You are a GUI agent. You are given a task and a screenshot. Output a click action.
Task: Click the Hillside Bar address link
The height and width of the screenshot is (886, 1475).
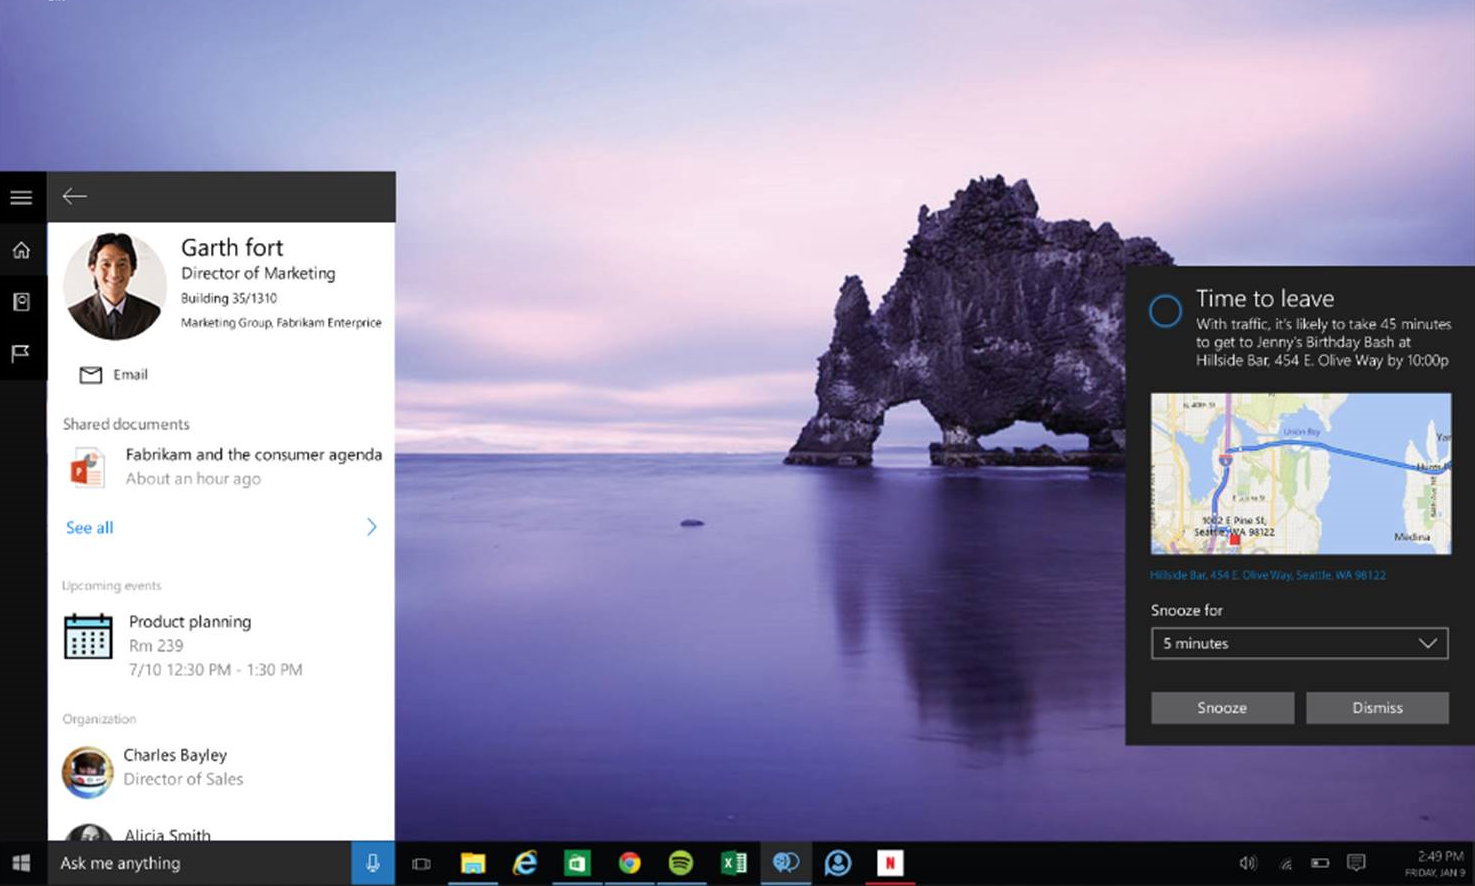(x=1267, y=575)
